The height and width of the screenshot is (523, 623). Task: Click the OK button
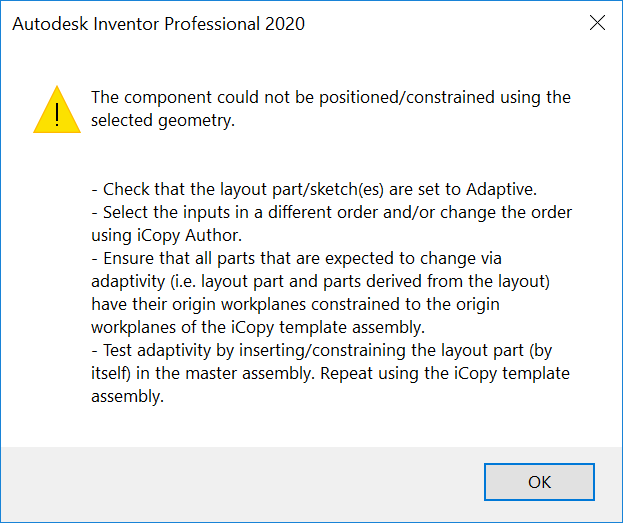[539, 482]
